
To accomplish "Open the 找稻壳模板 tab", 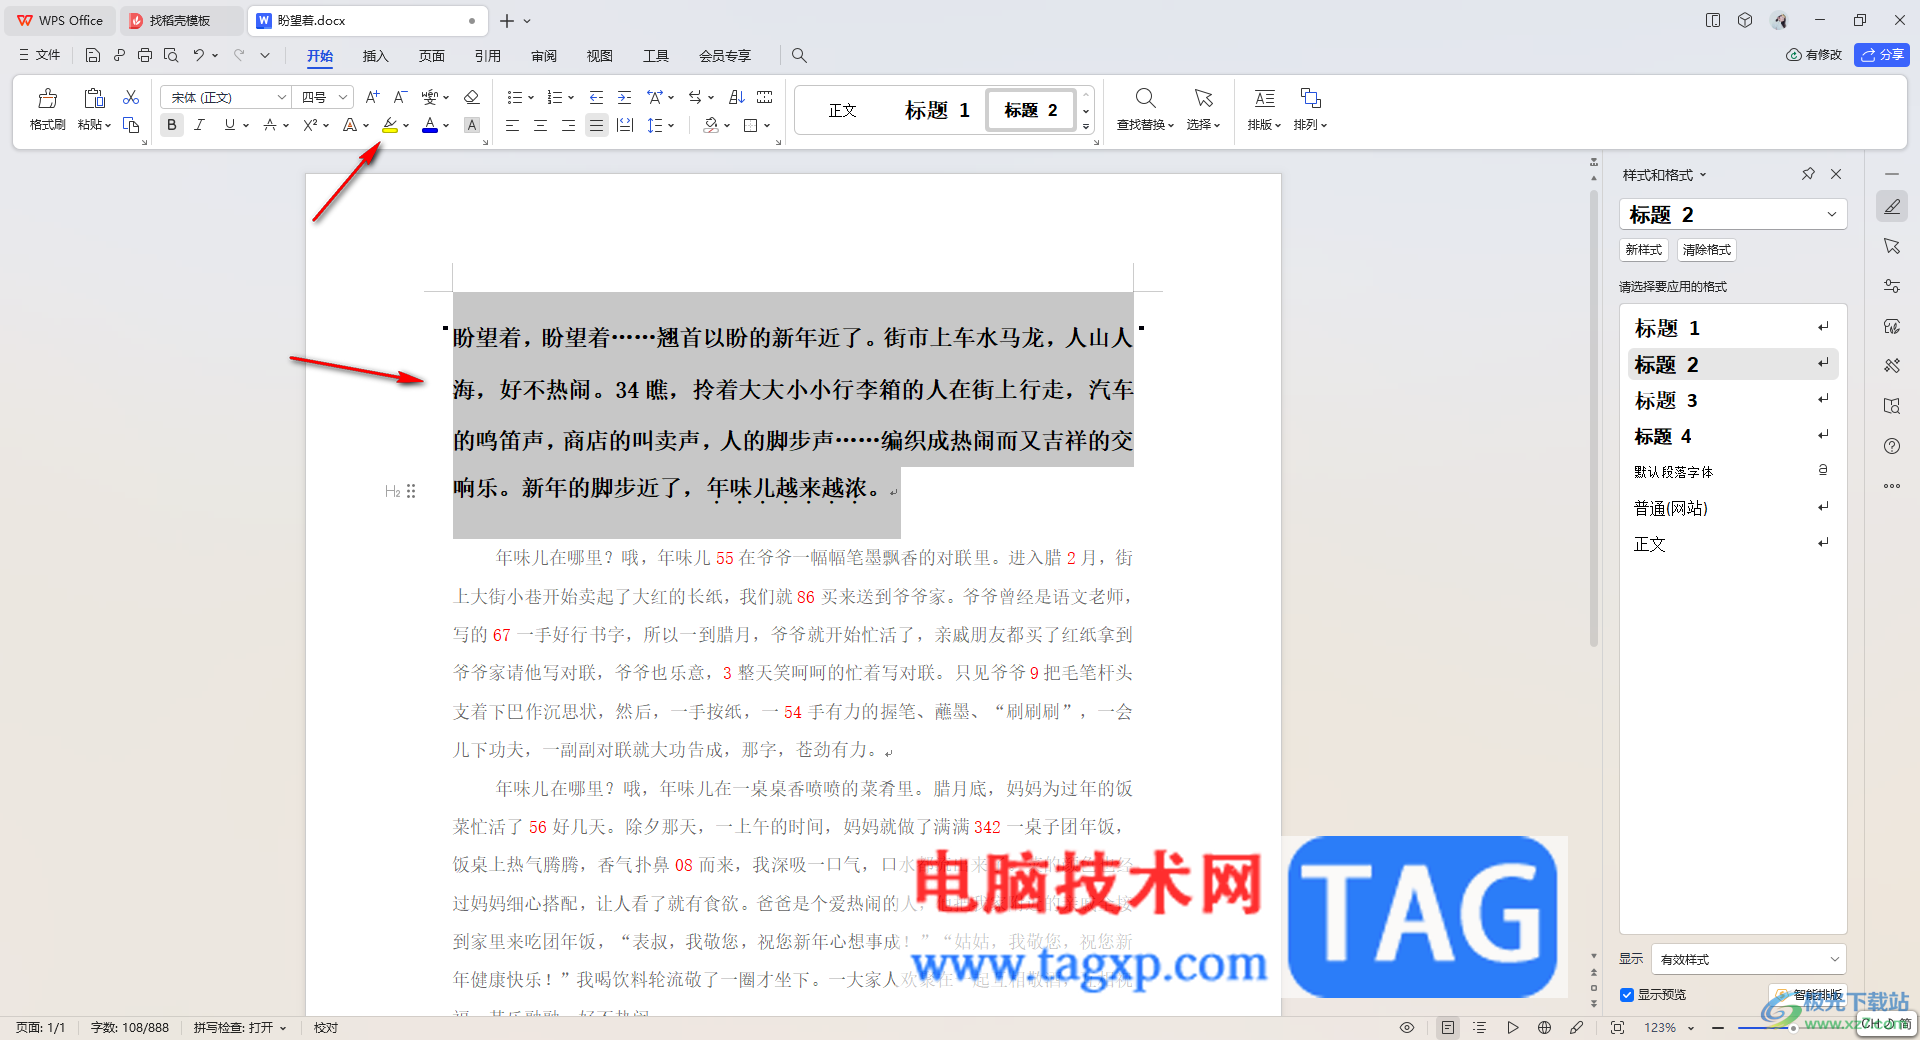I will (180, 20).
